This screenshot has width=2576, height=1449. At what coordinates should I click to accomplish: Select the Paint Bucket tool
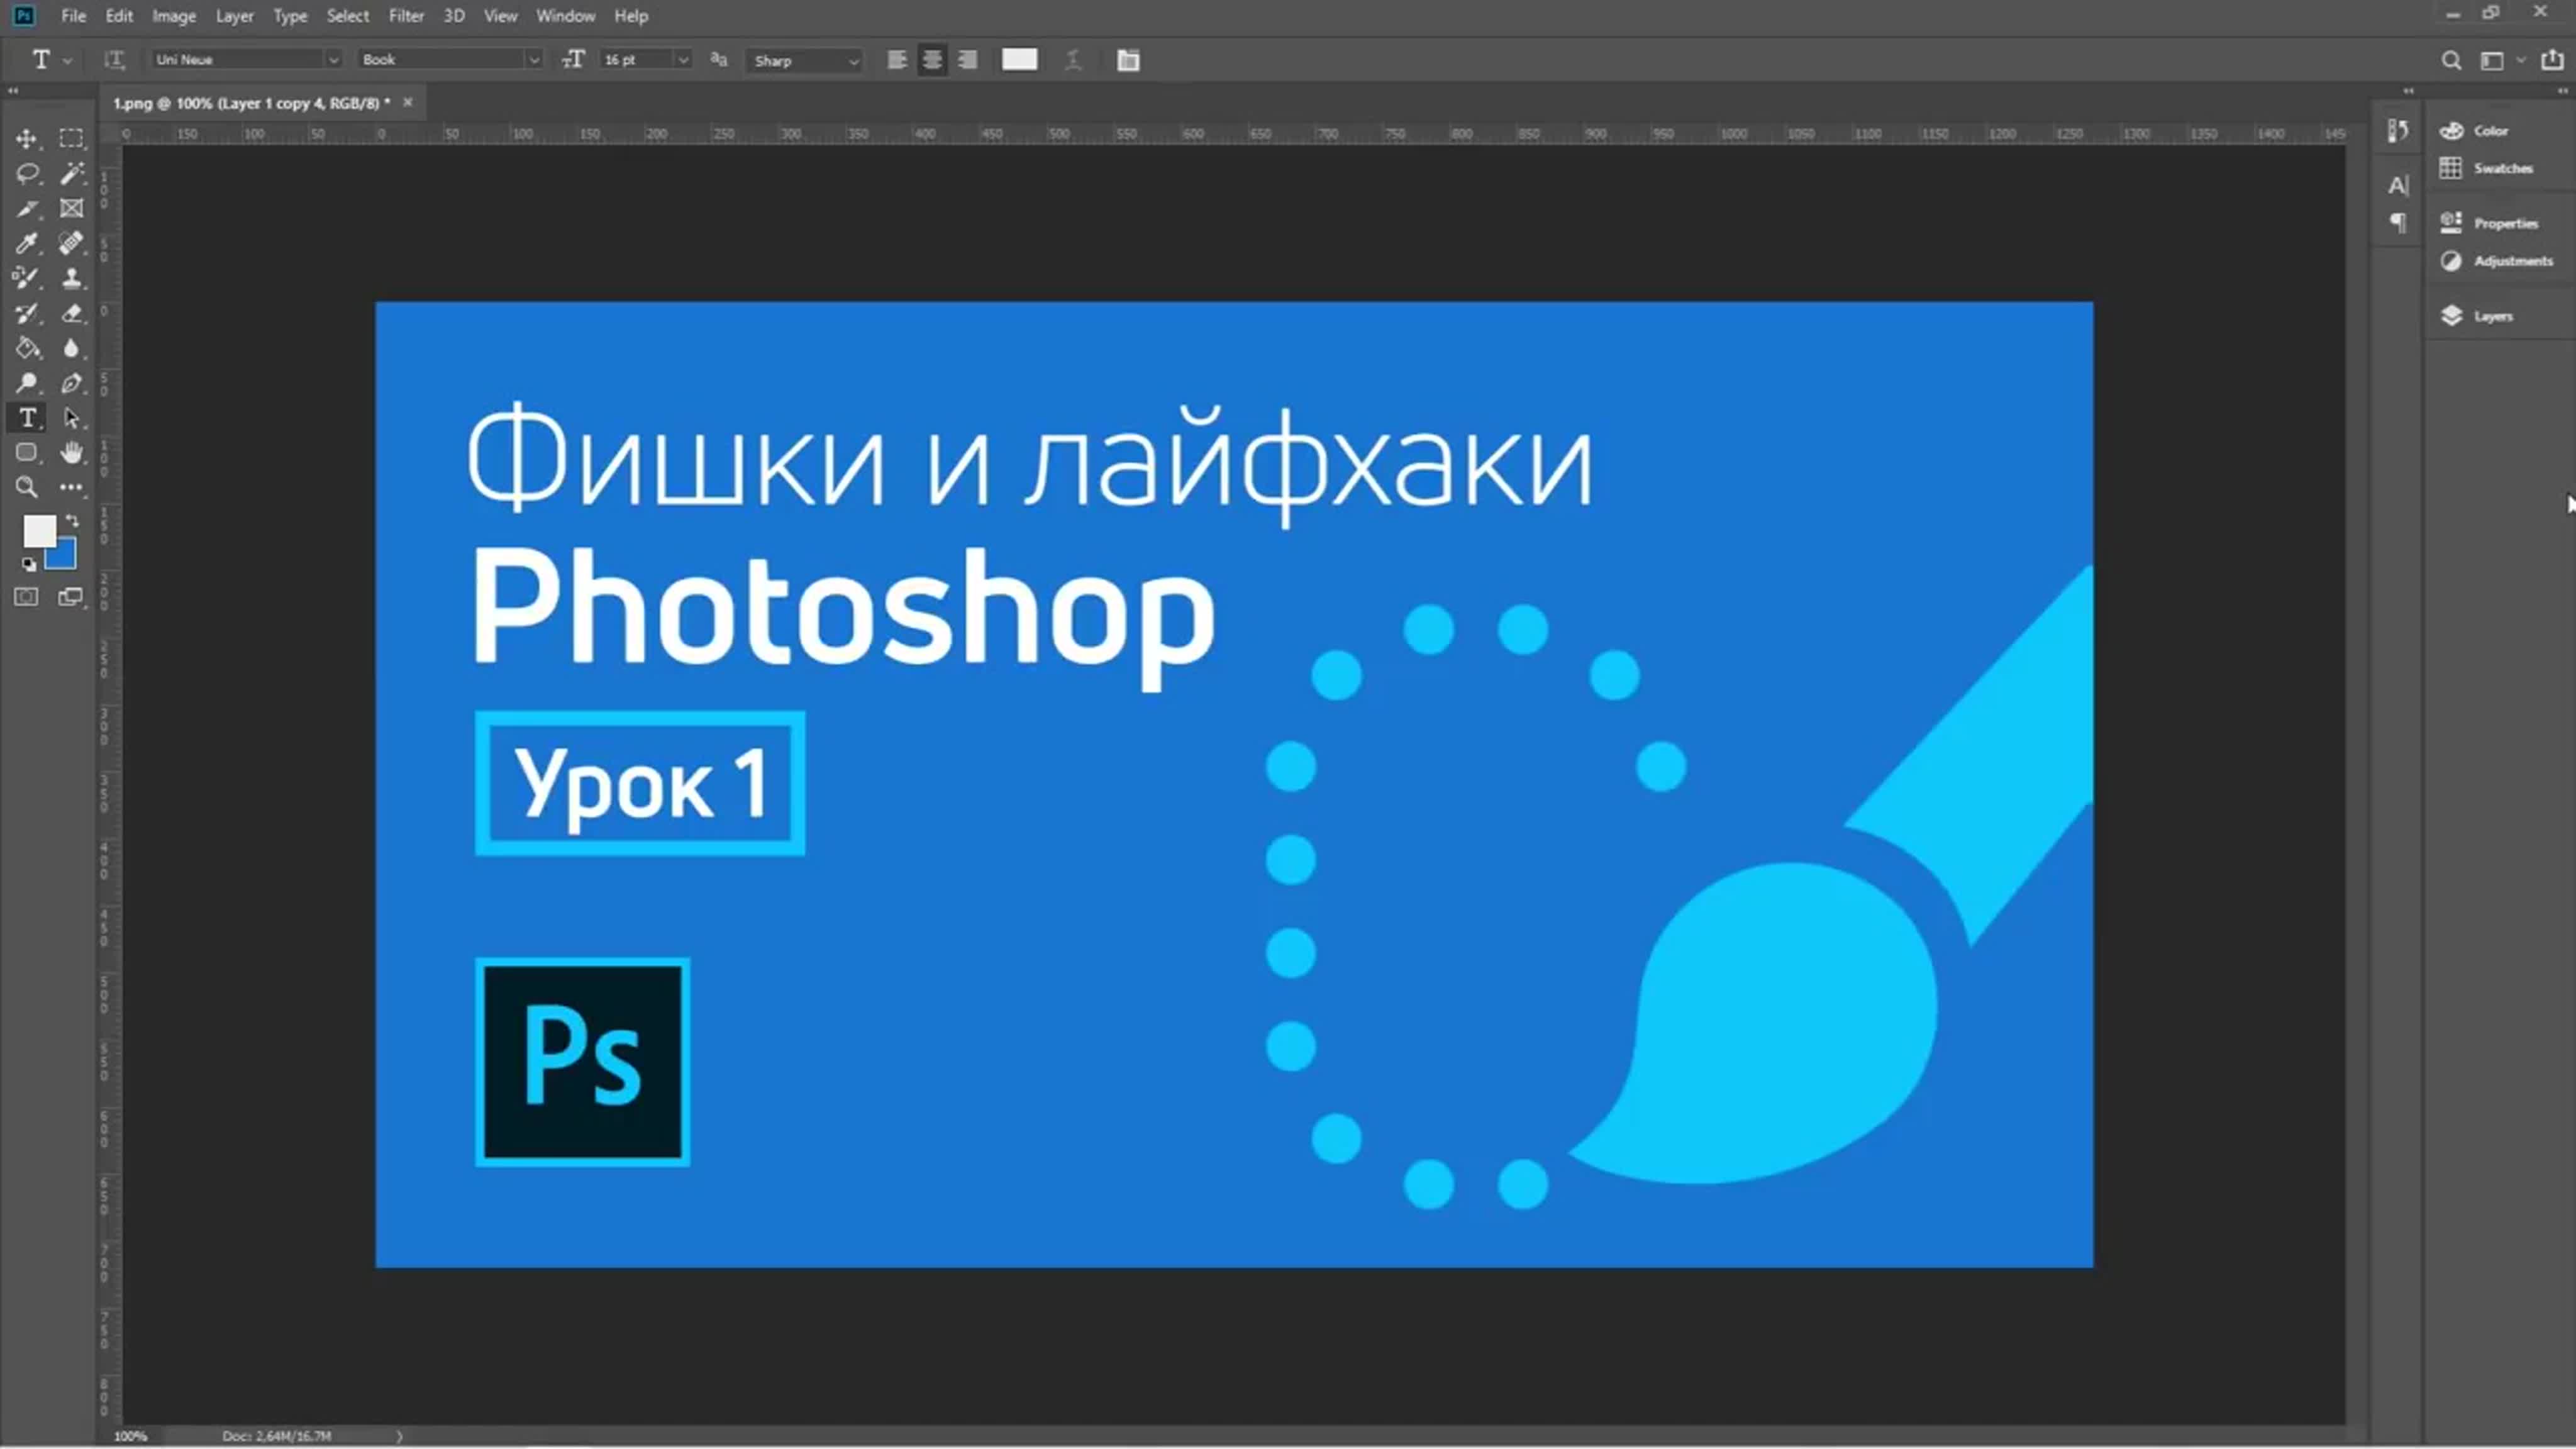27,348
